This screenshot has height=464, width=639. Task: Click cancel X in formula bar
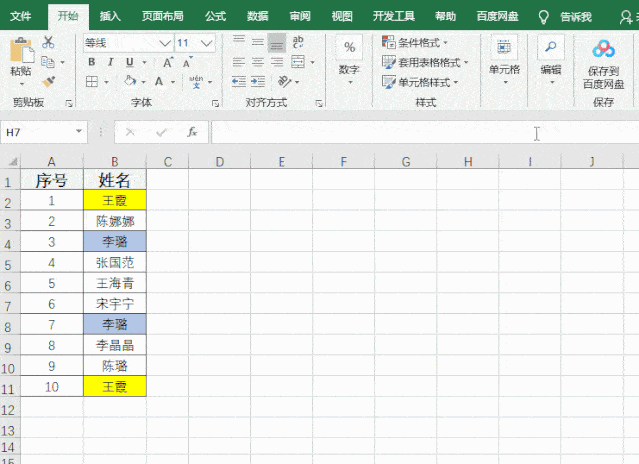(x=130, y=132)
